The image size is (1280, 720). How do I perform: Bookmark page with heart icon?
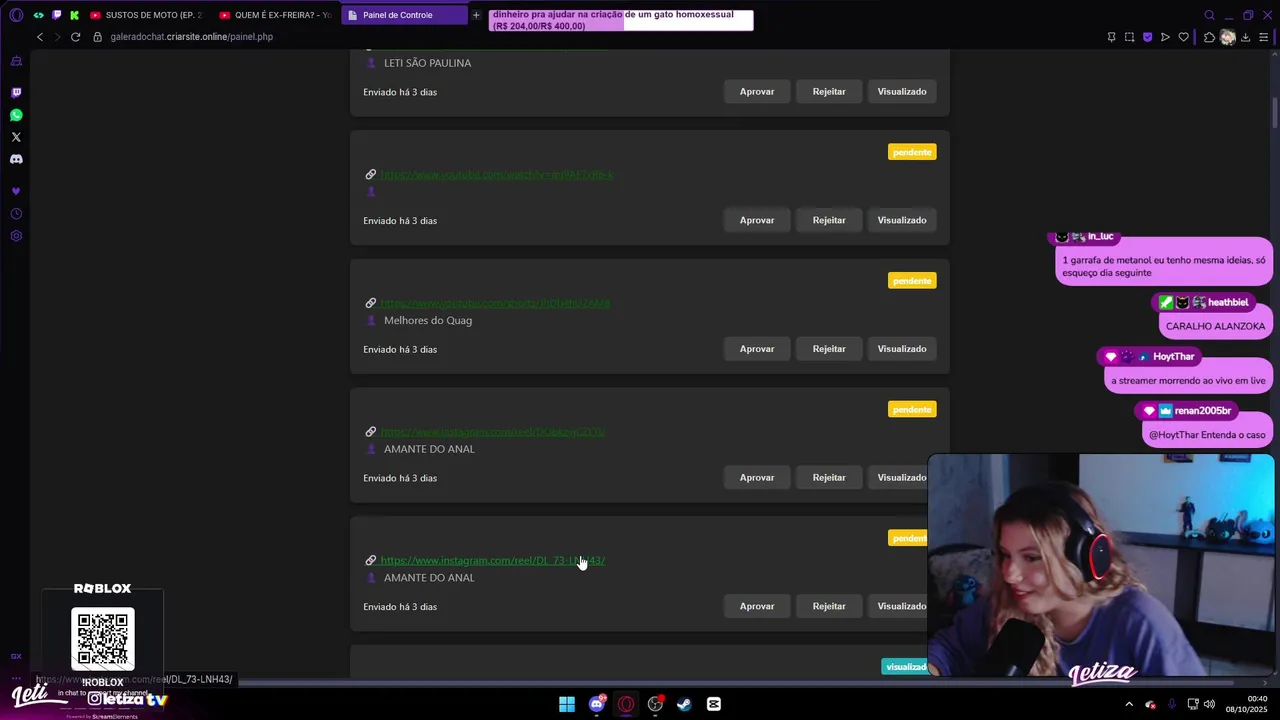click(1183, 37)
